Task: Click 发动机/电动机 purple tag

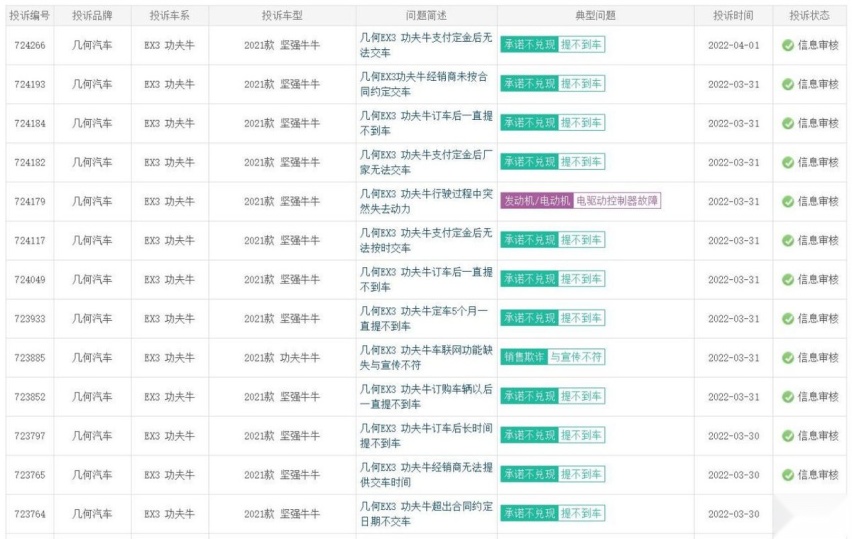Action: 537,201
